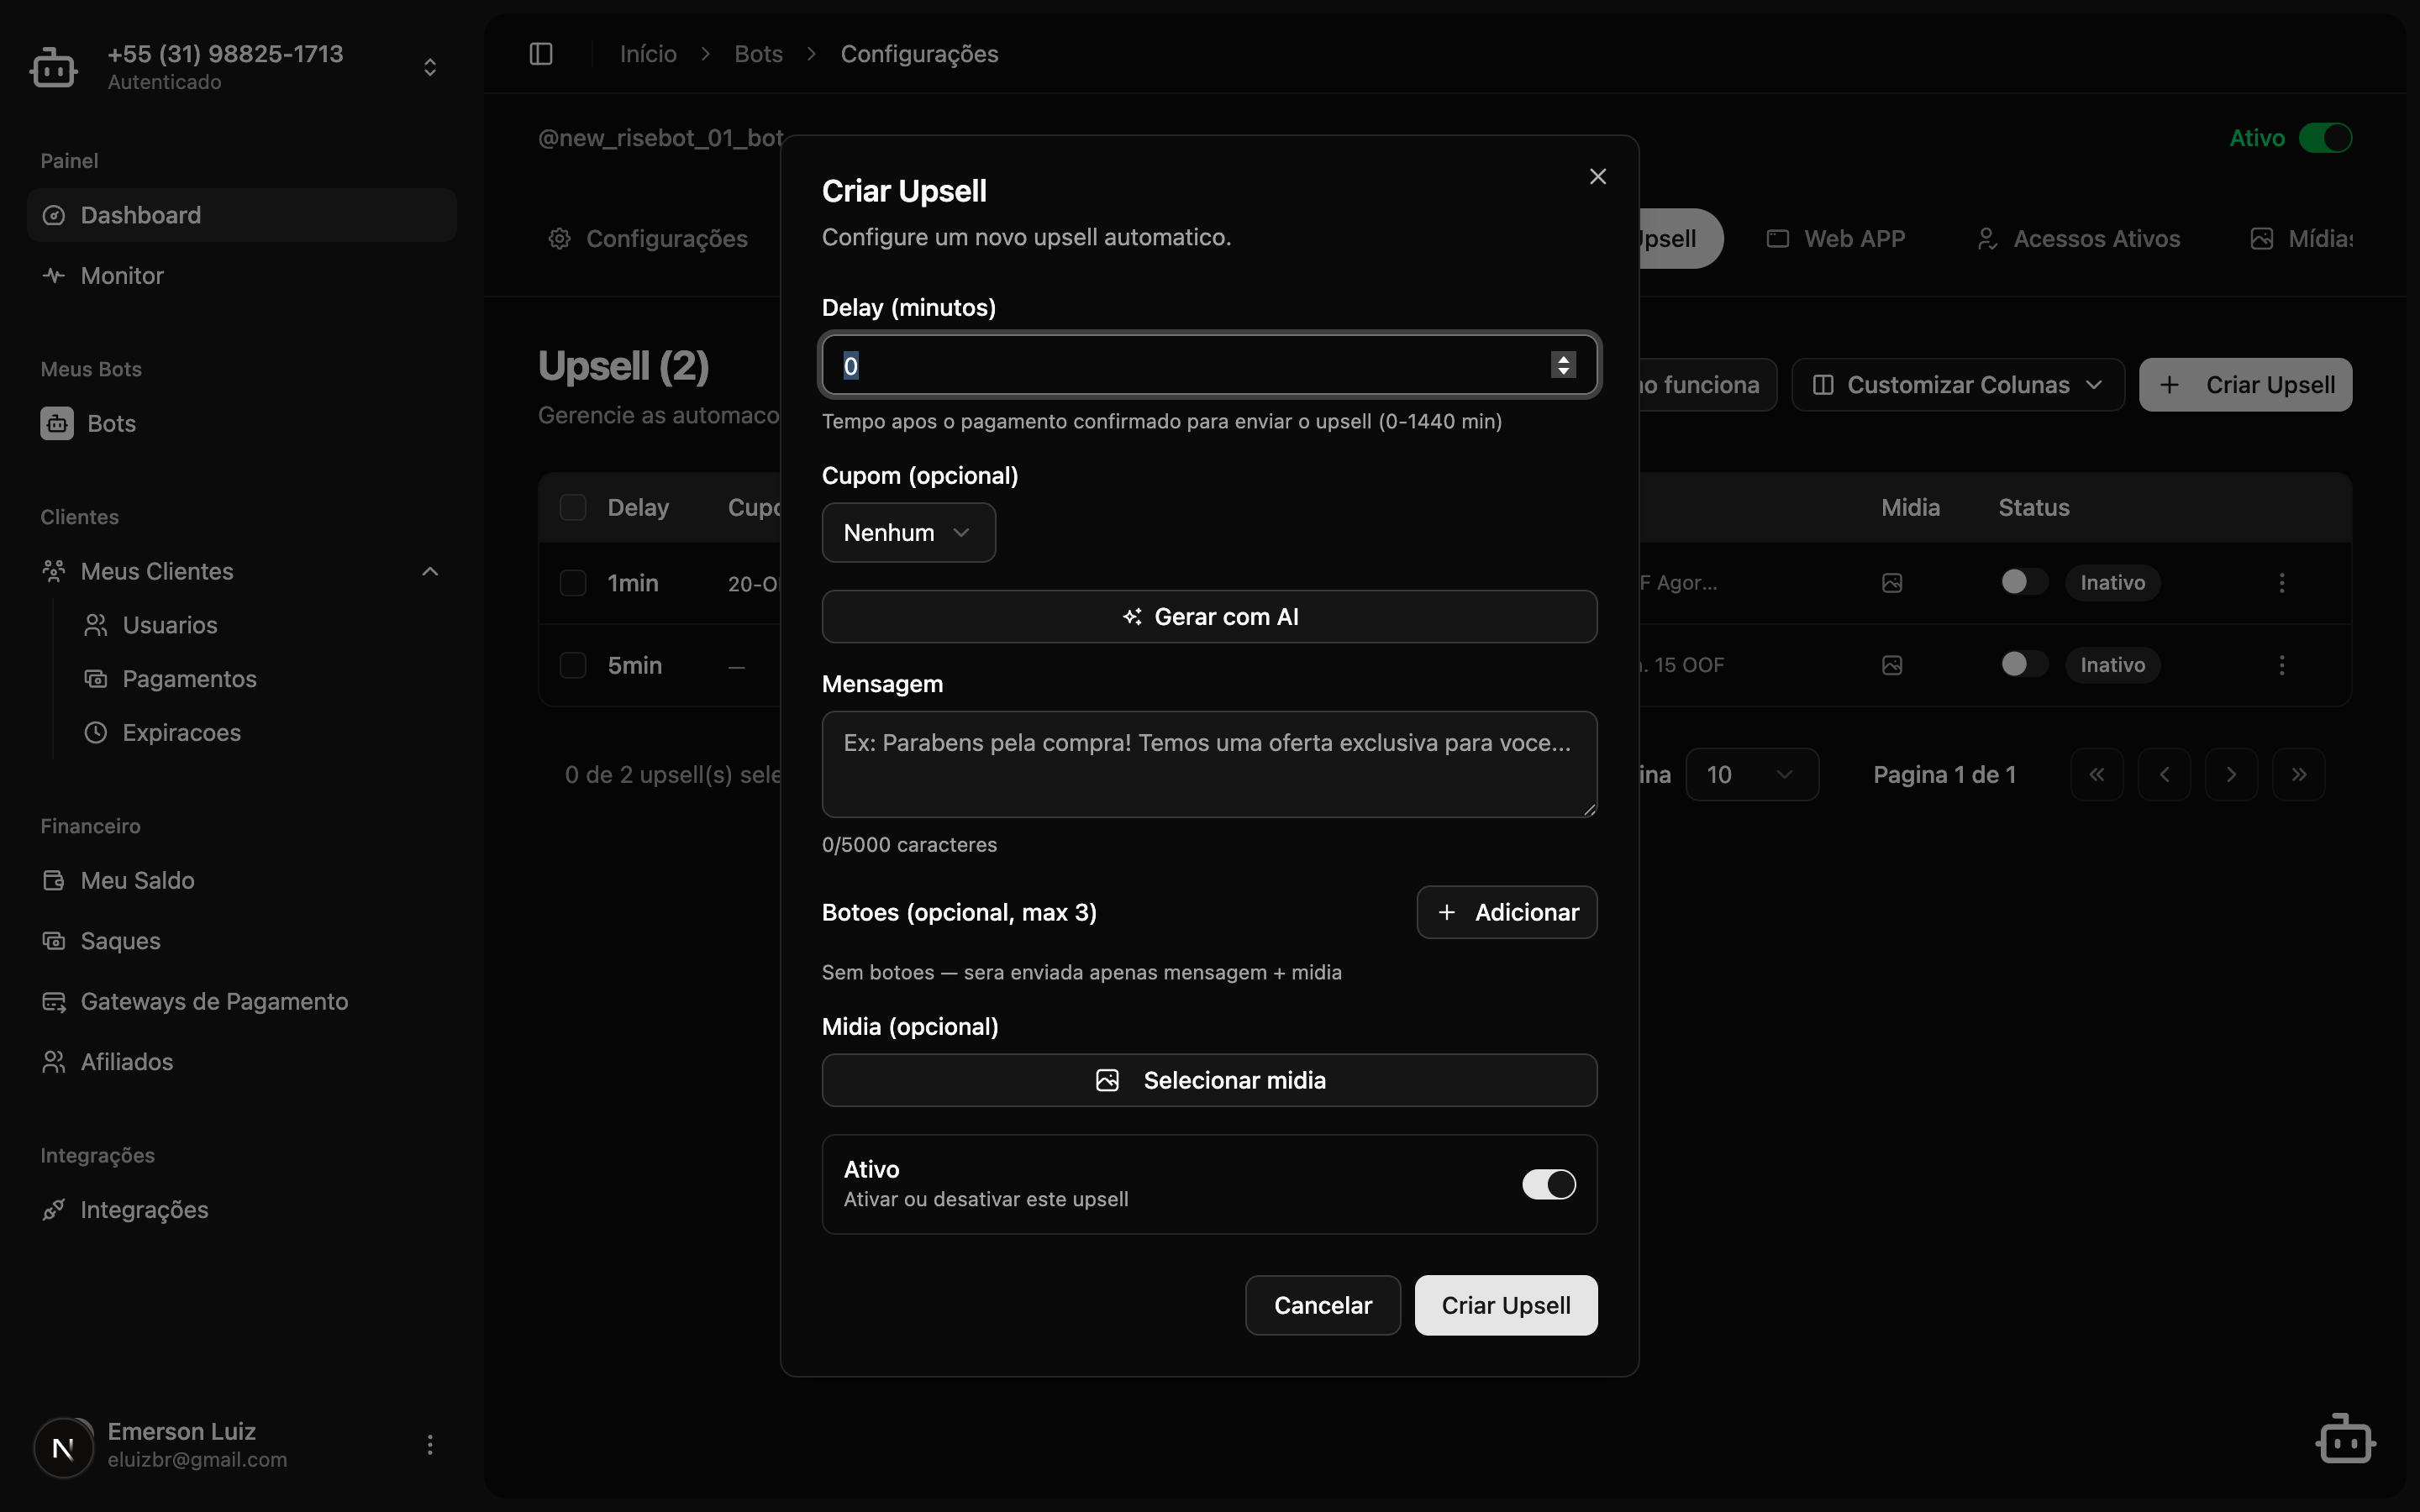Click Cancelar in the dialog

coord(1323,1305)
